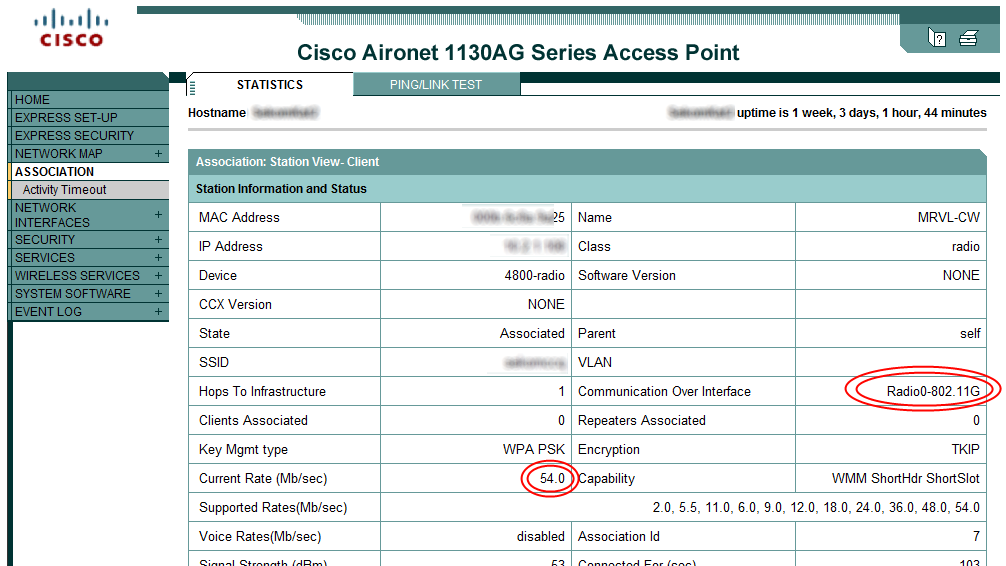The width and height of the screenshot is (1006, 566).
Task: Click the printer icon in the header
Action: tap(968, 38)
